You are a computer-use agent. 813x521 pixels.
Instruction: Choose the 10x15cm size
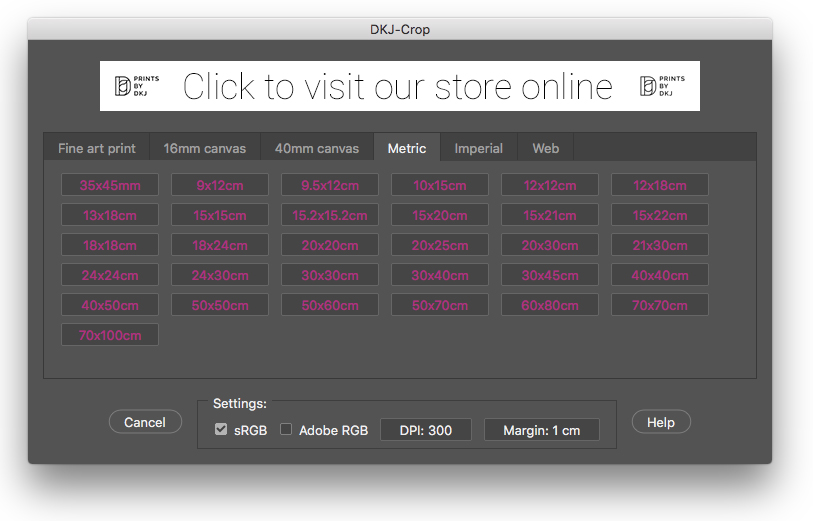(x=440, y=185)
